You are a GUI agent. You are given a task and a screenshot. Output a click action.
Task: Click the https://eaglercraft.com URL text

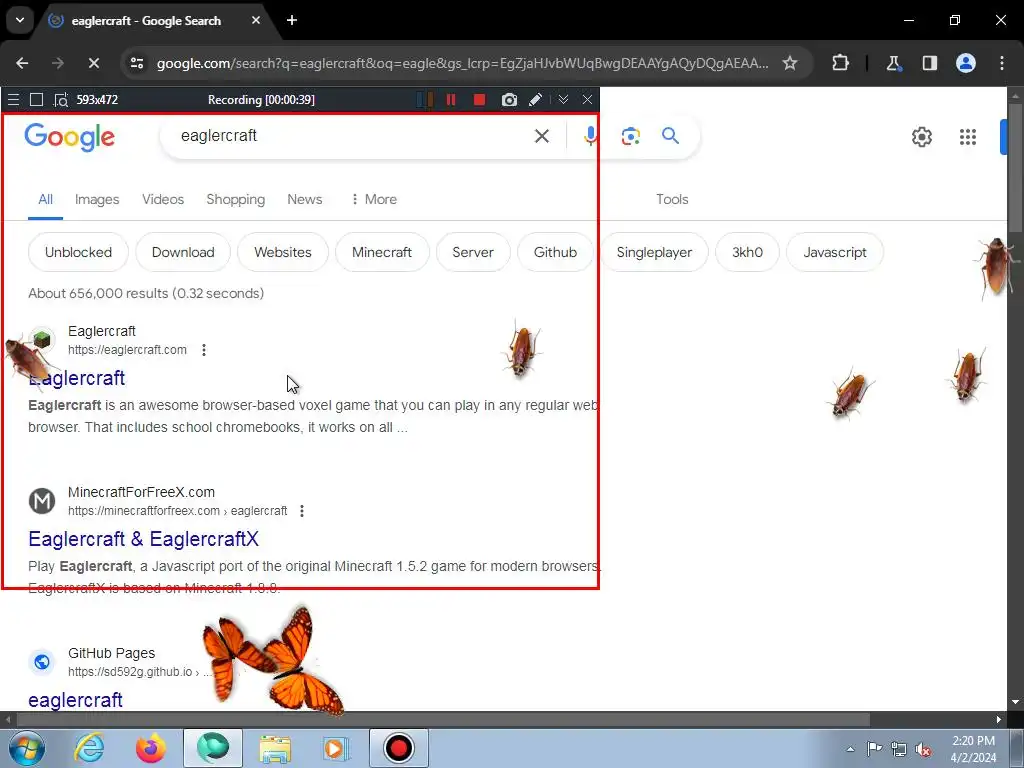click(127, 350)
